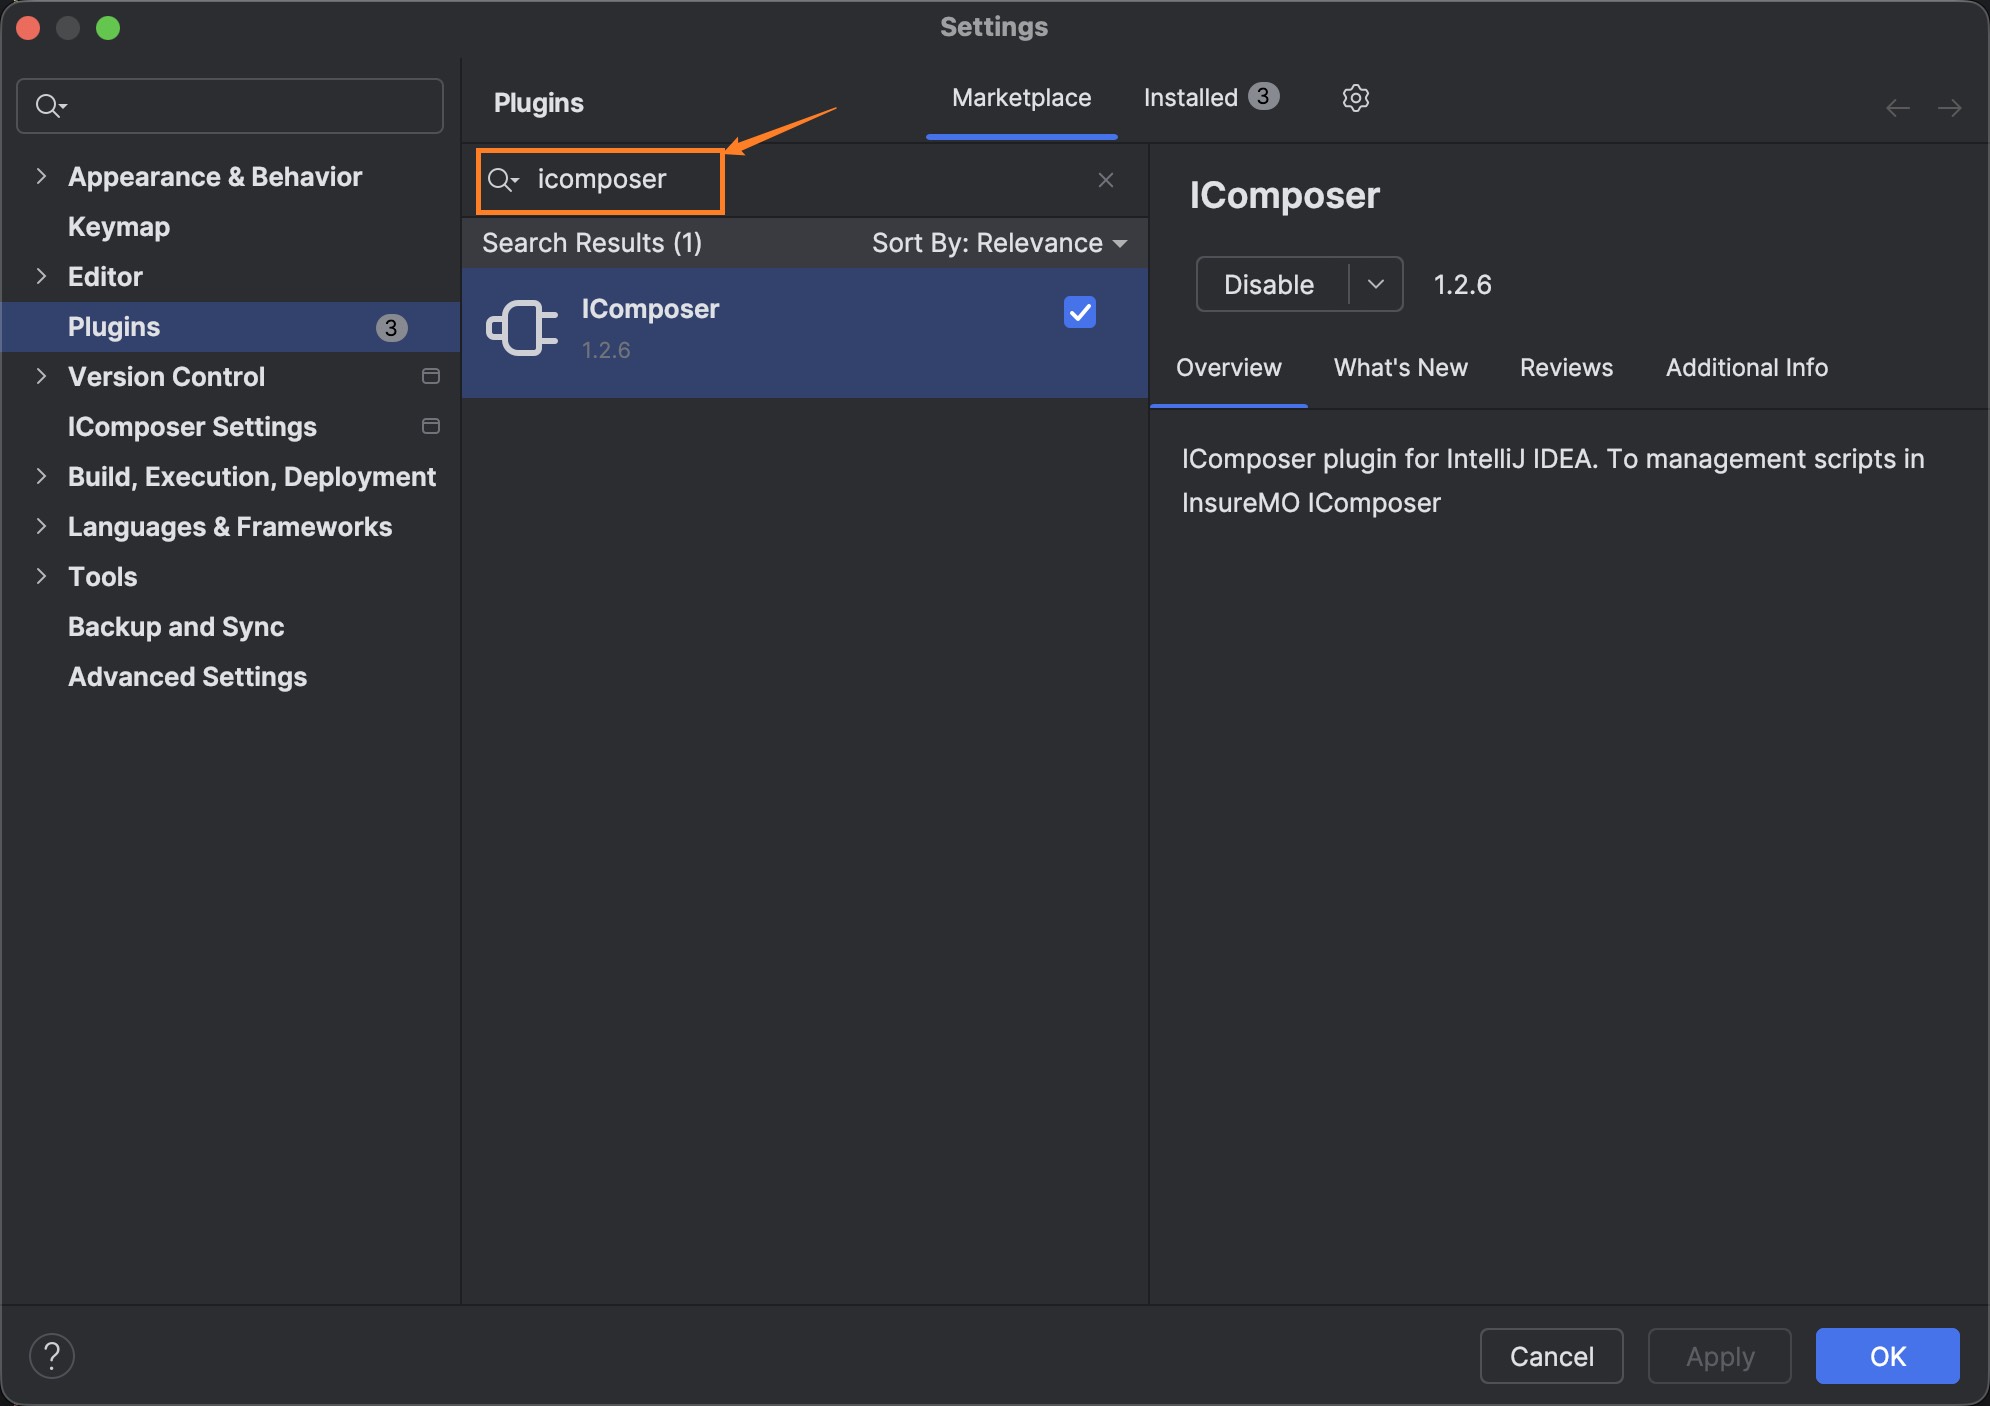Viewport: 1990px width, 1406px height.
Task: Click the forward navigation arrow
Action: click(x=1949, y=107)
